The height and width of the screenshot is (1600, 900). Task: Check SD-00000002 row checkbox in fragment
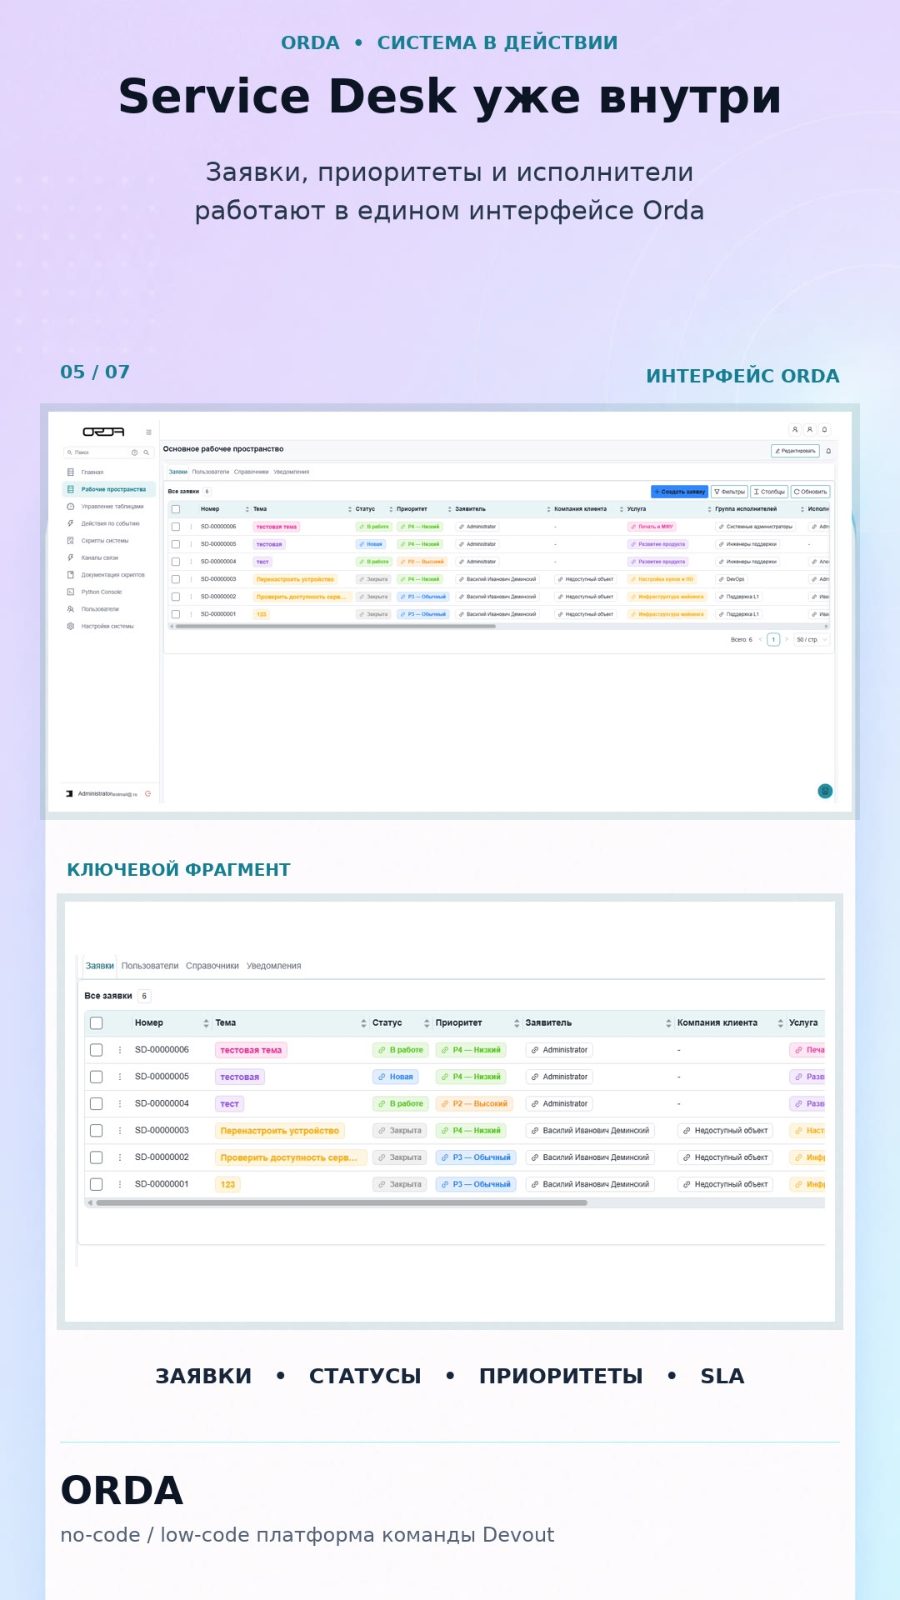pyautogui.click(x=96, y=1157)
